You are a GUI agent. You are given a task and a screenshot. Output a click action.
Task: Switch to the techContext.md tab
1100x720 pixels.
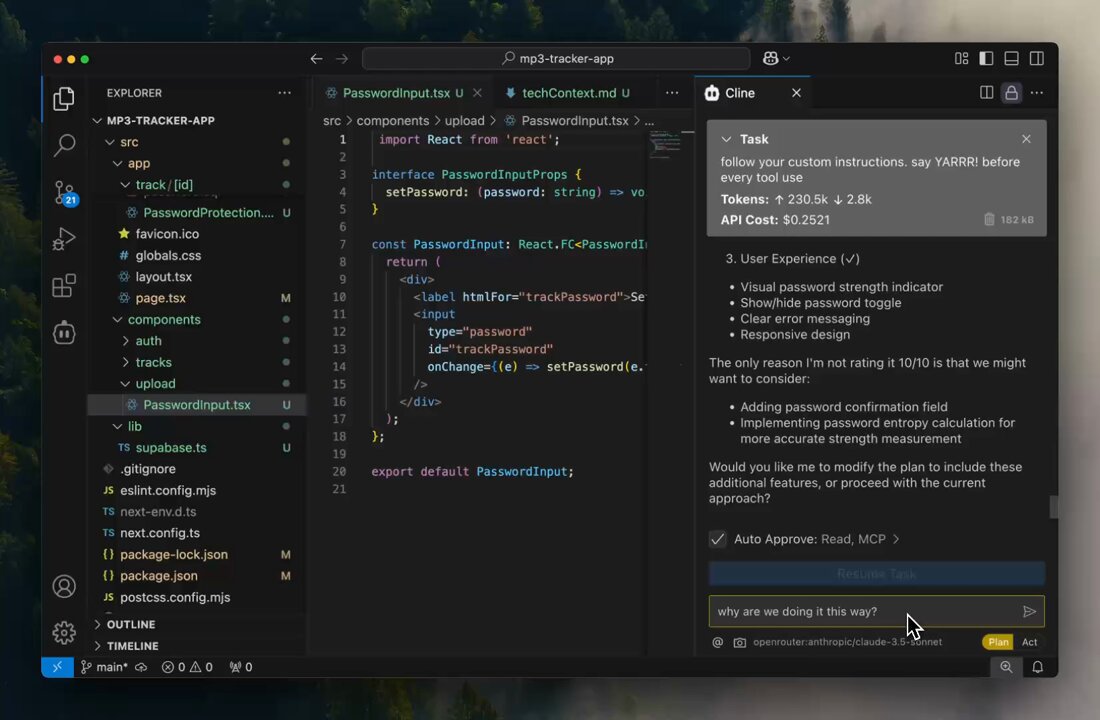tap(575, 93)
